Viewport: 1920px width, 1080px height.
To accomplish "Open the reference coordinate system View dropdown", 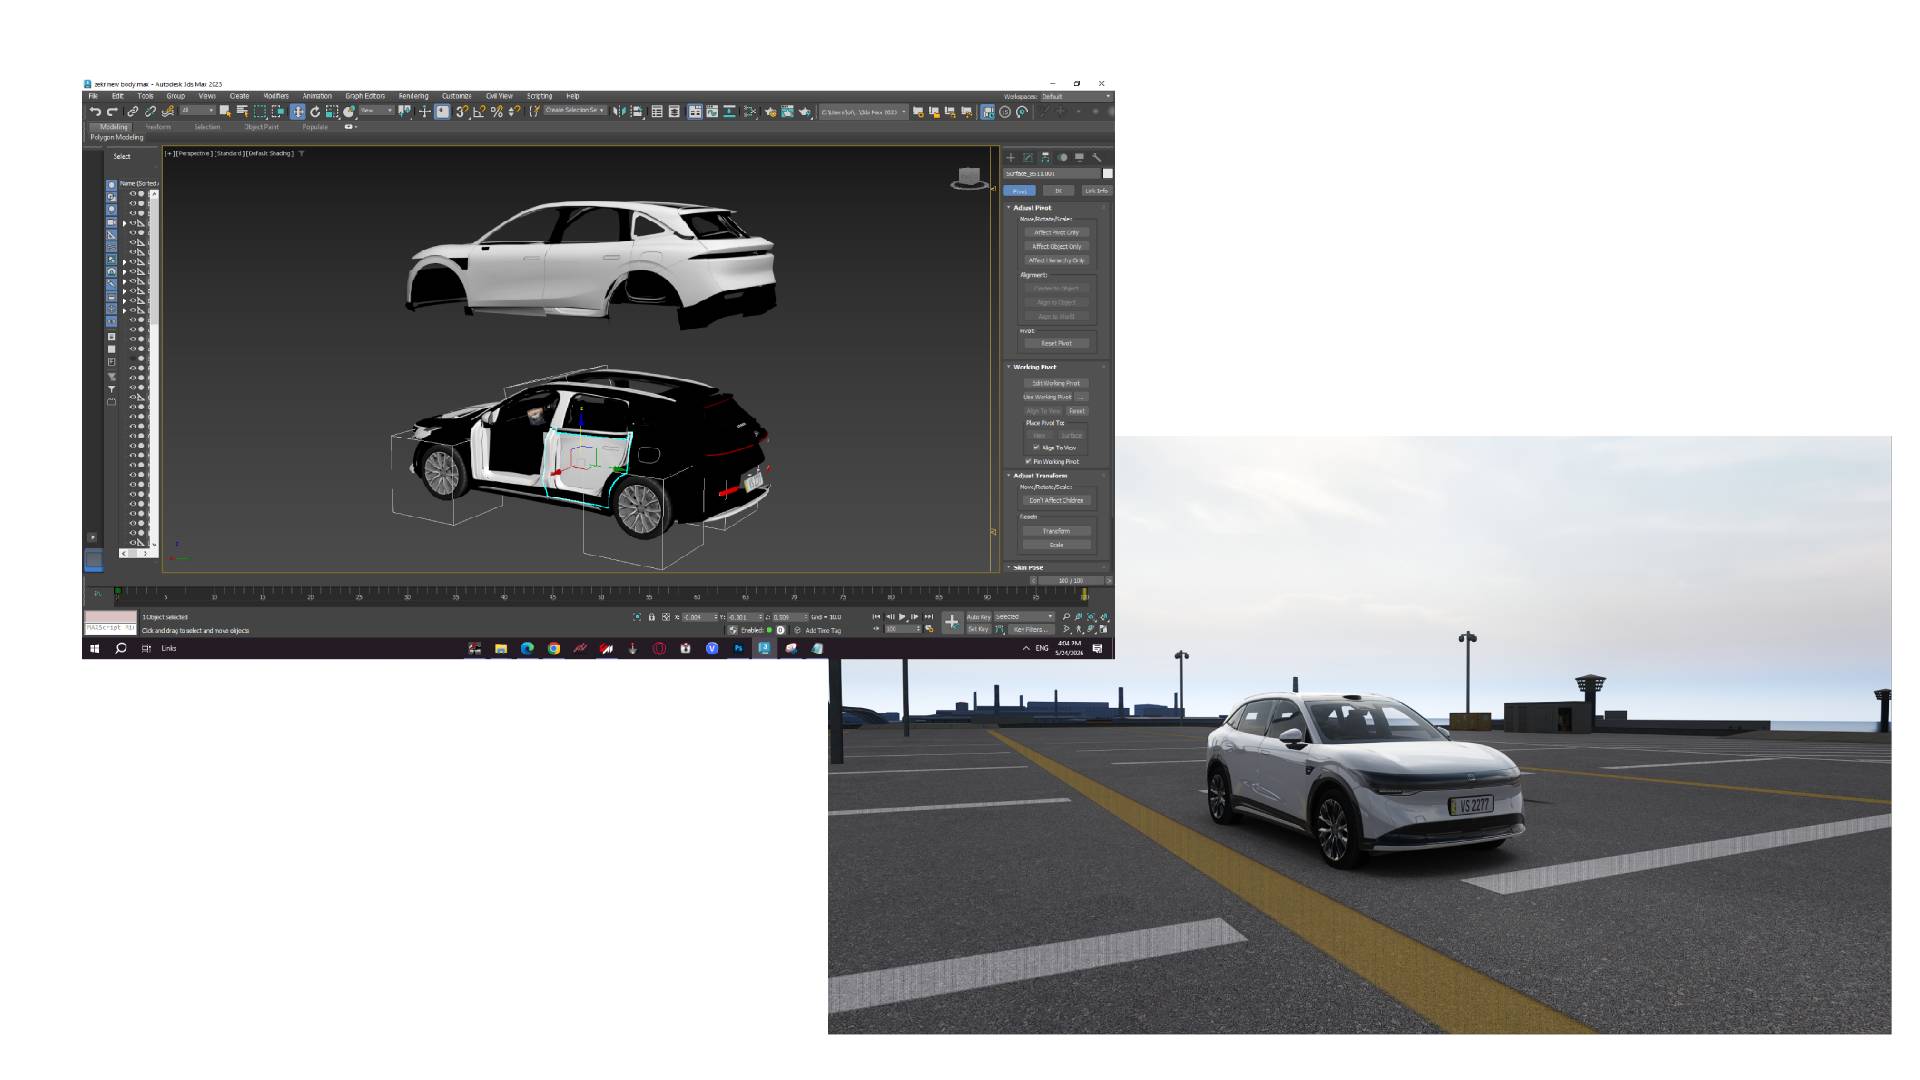I will pos(376,111).
